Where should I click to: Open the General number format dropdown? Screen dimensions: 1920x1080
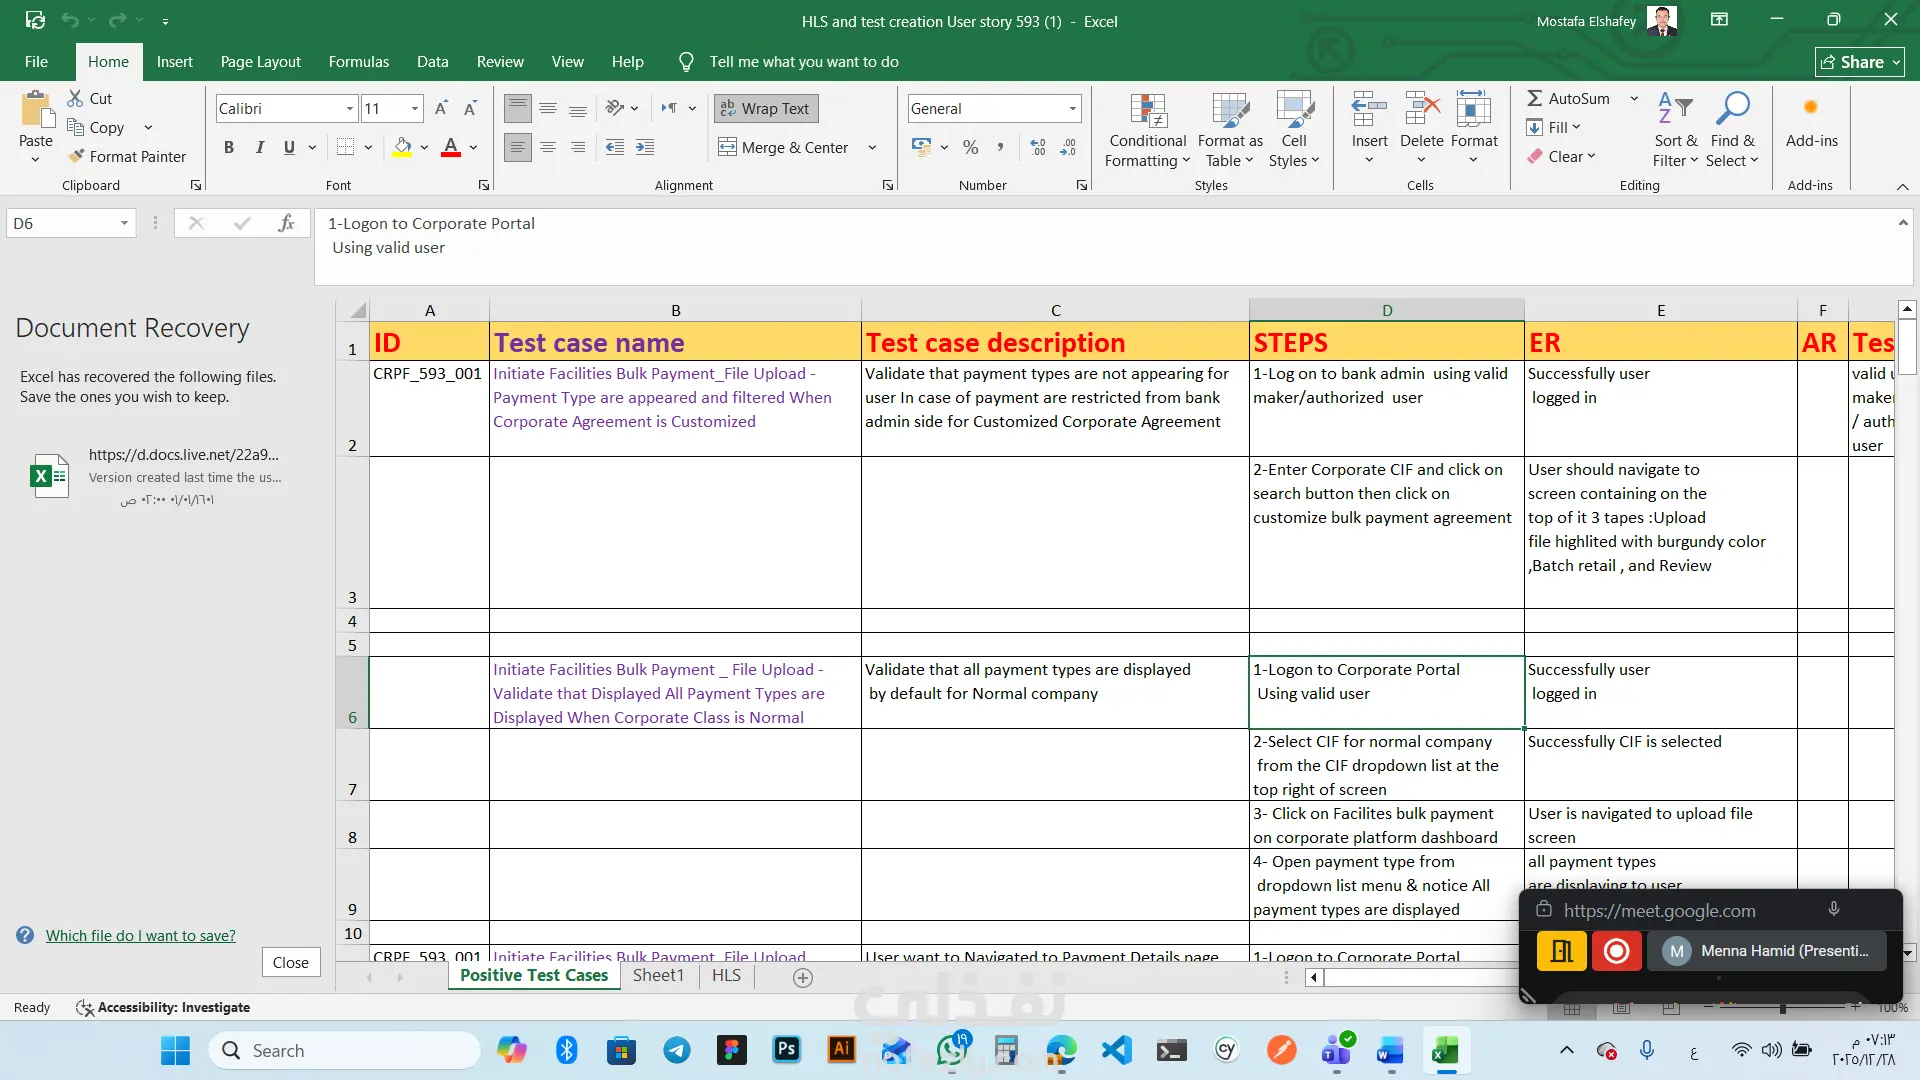[1072, 108]
